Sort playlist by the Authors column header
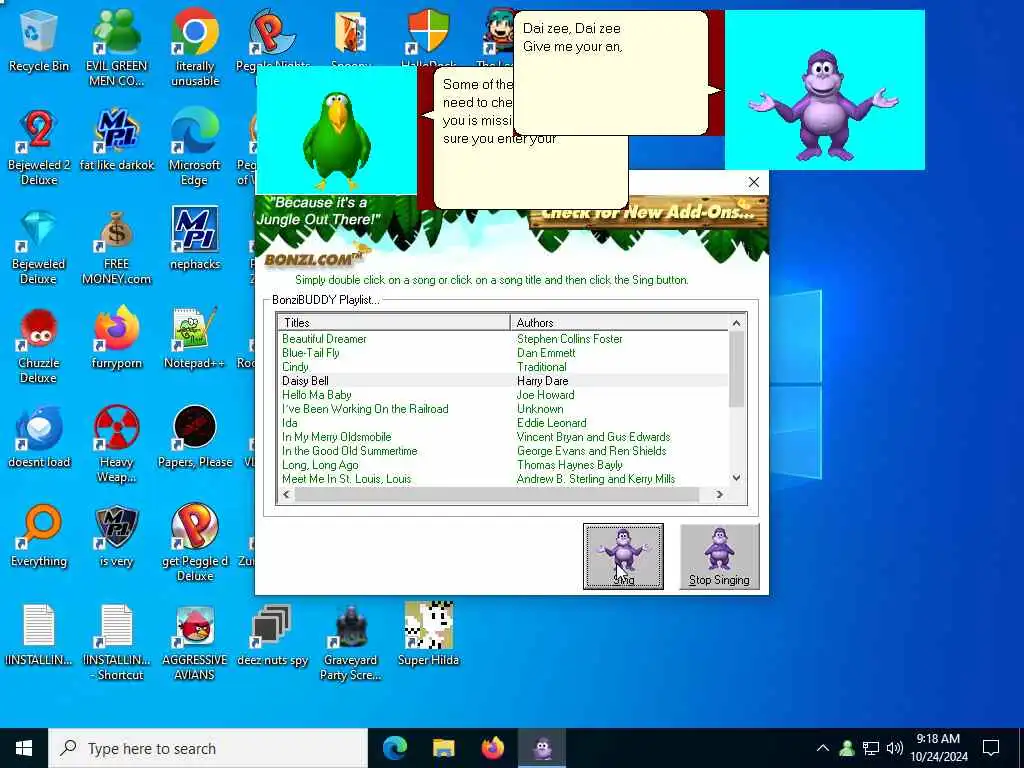 (619, 323)
